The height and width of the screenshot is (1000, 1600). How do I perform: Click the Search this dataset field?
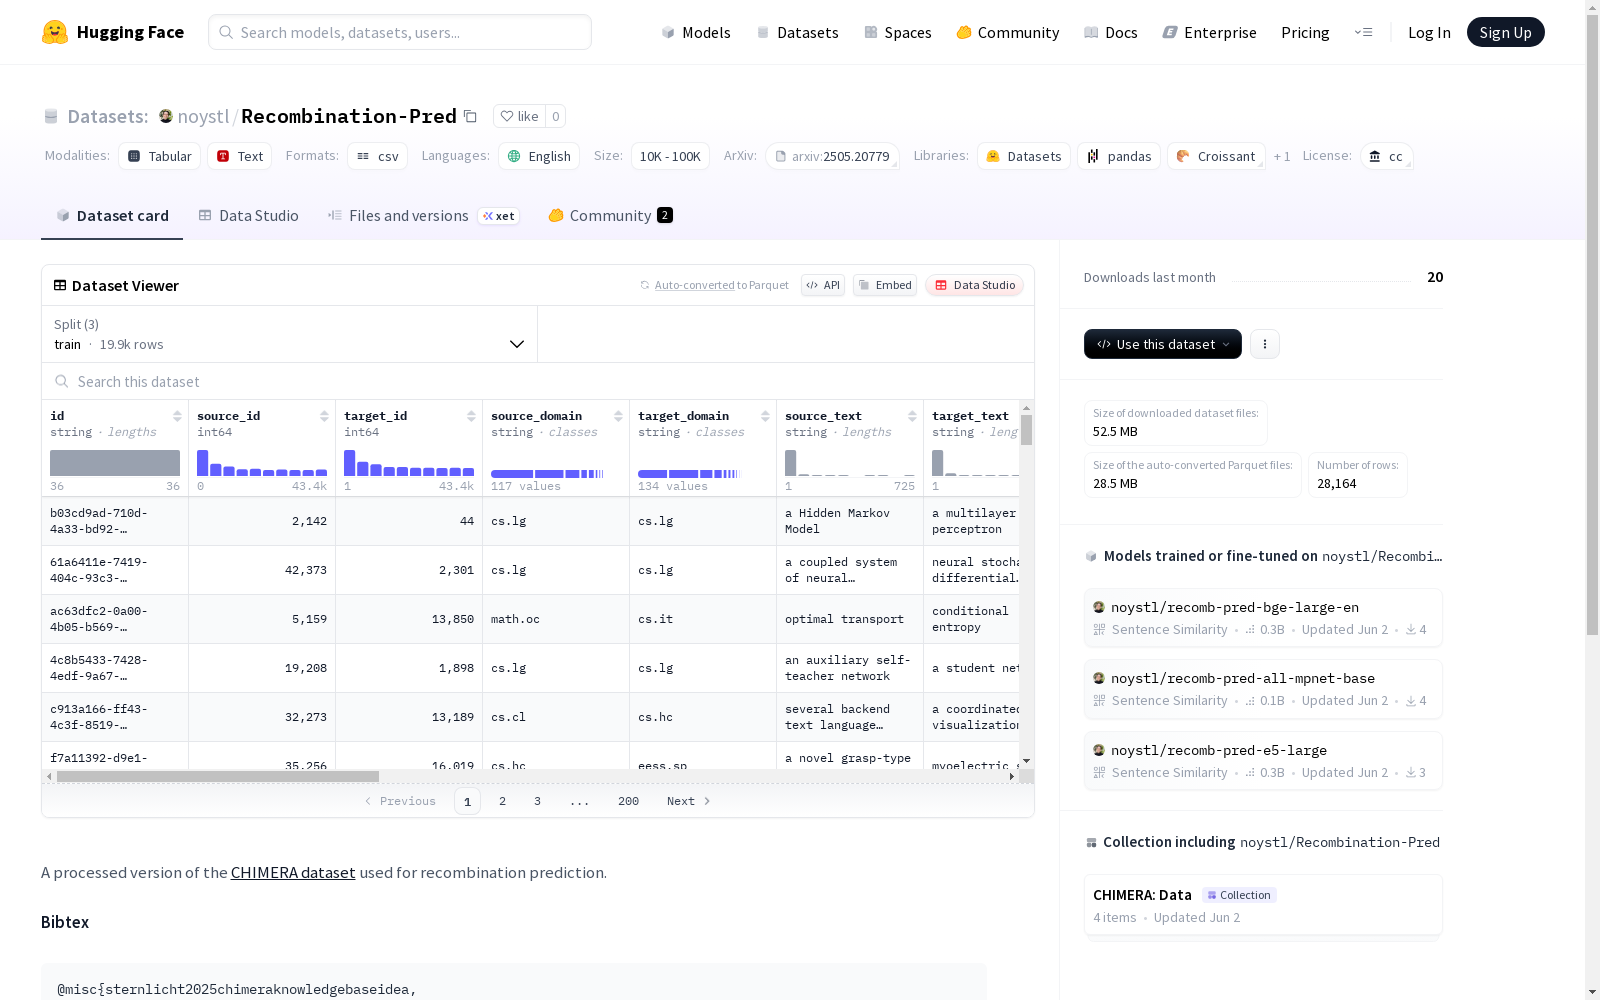[538, 381]
